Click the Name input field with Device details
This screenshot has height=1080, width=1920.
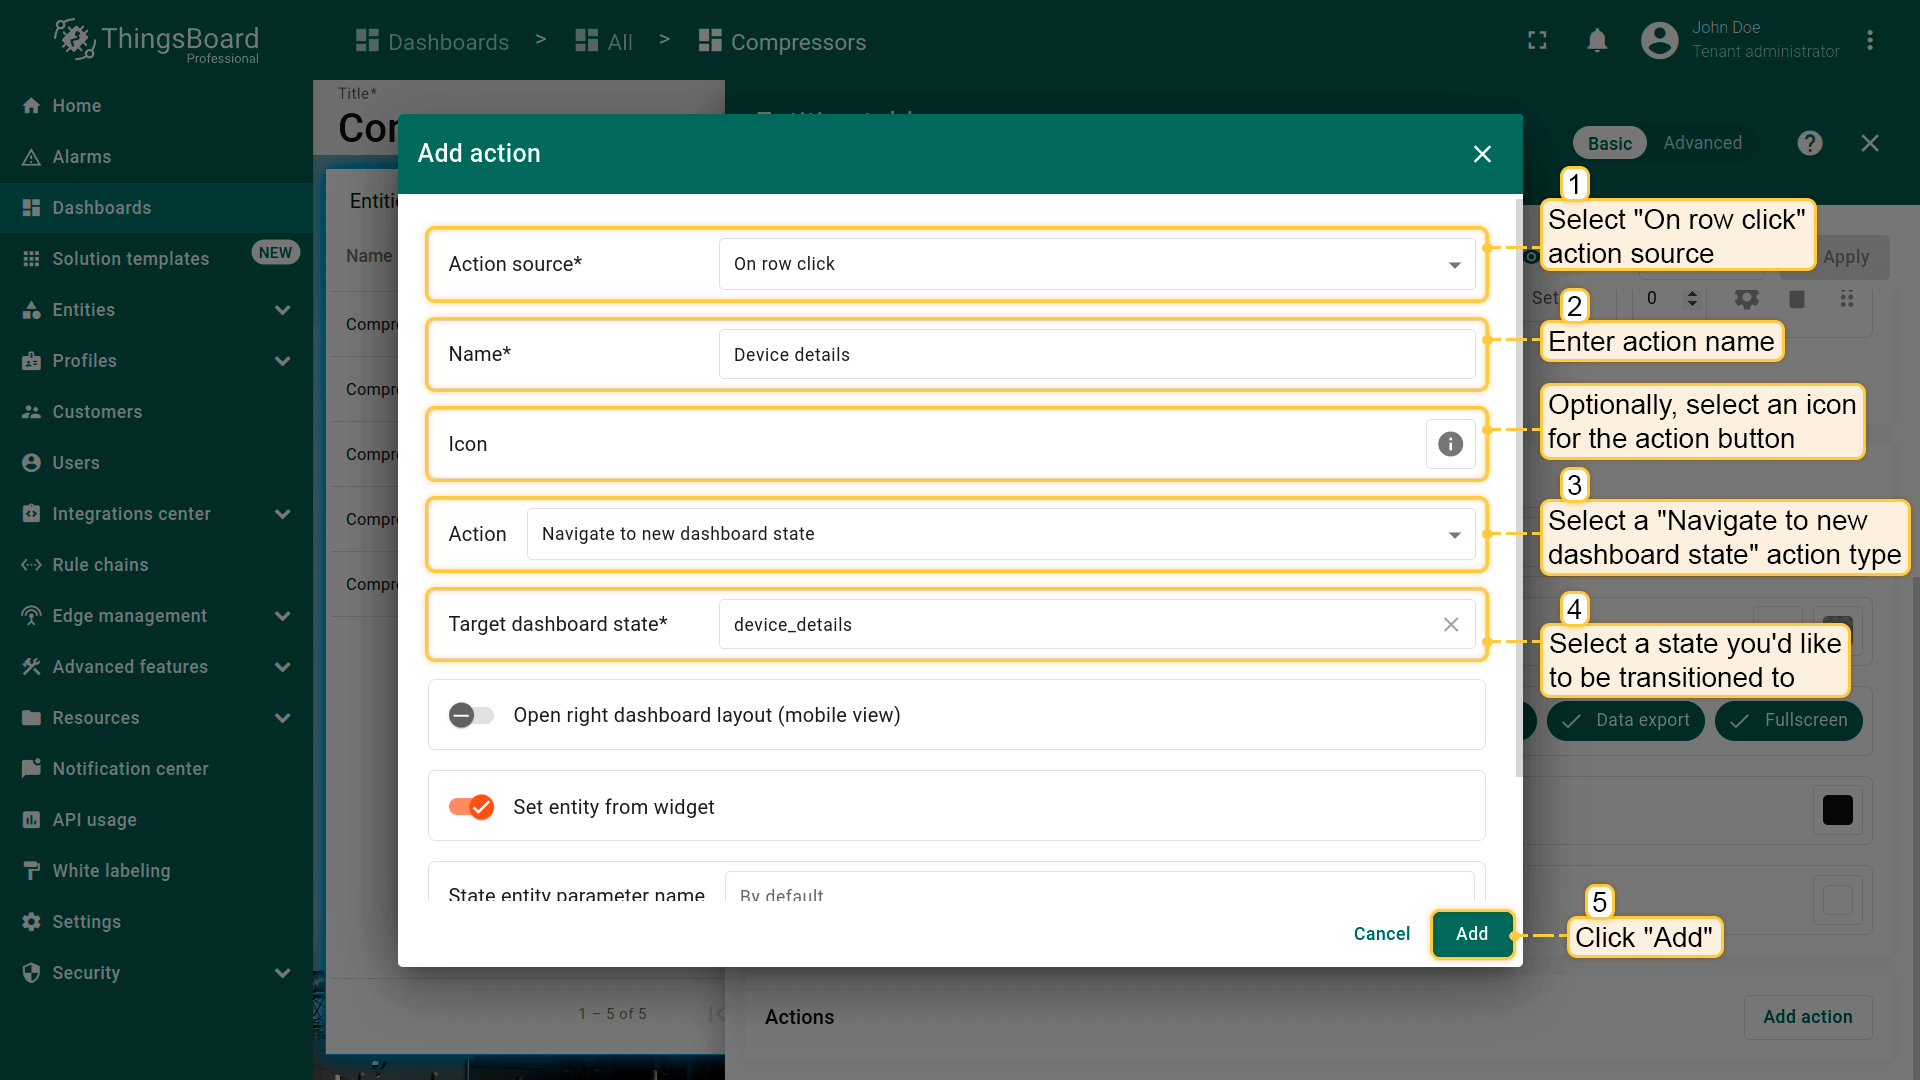(1096, 355)
